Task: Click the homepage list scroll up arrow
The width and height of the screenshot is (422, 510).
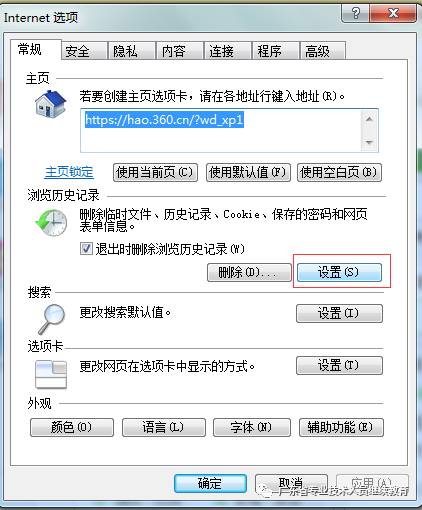Action: pos(369,119)
